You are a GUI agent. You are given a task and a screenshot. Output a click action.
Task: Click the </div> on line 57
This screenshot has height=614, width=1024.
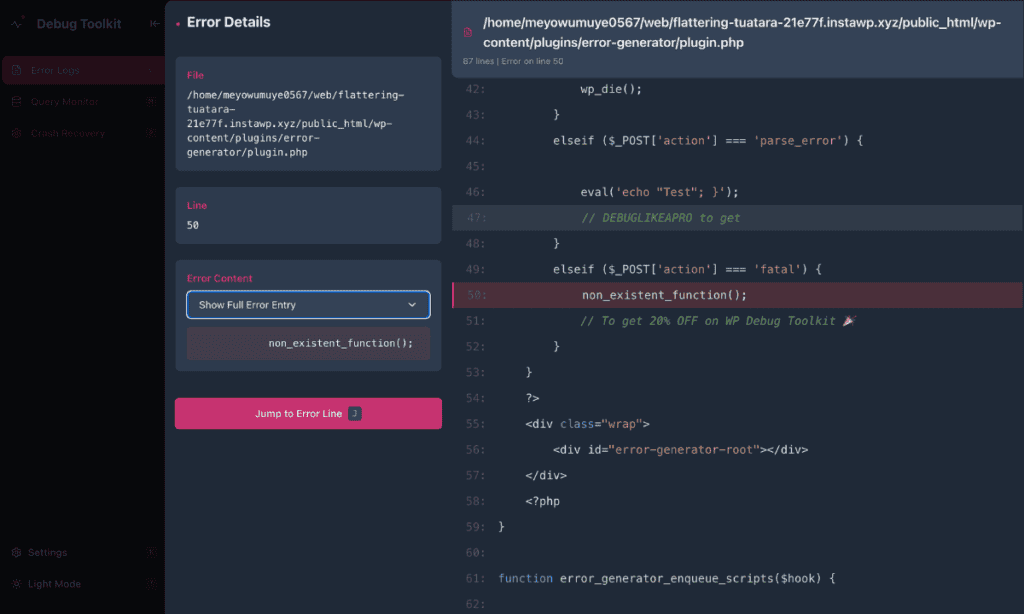(x=546, y=476)
